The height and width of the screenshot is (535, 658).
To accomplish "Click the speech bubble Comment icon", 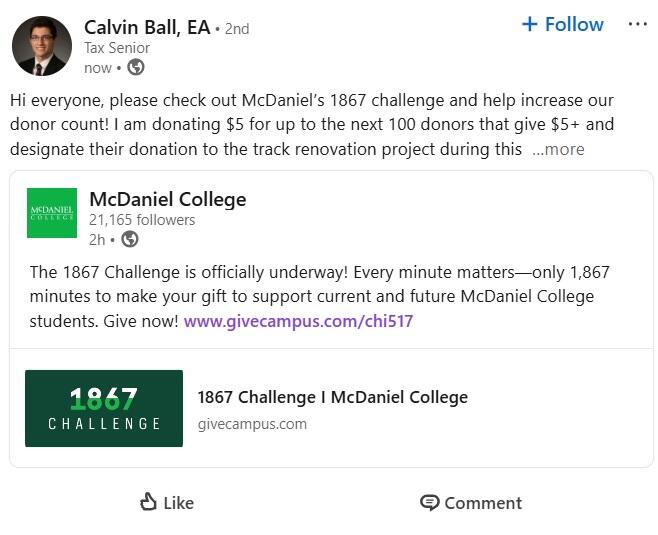I will point(430,503).
